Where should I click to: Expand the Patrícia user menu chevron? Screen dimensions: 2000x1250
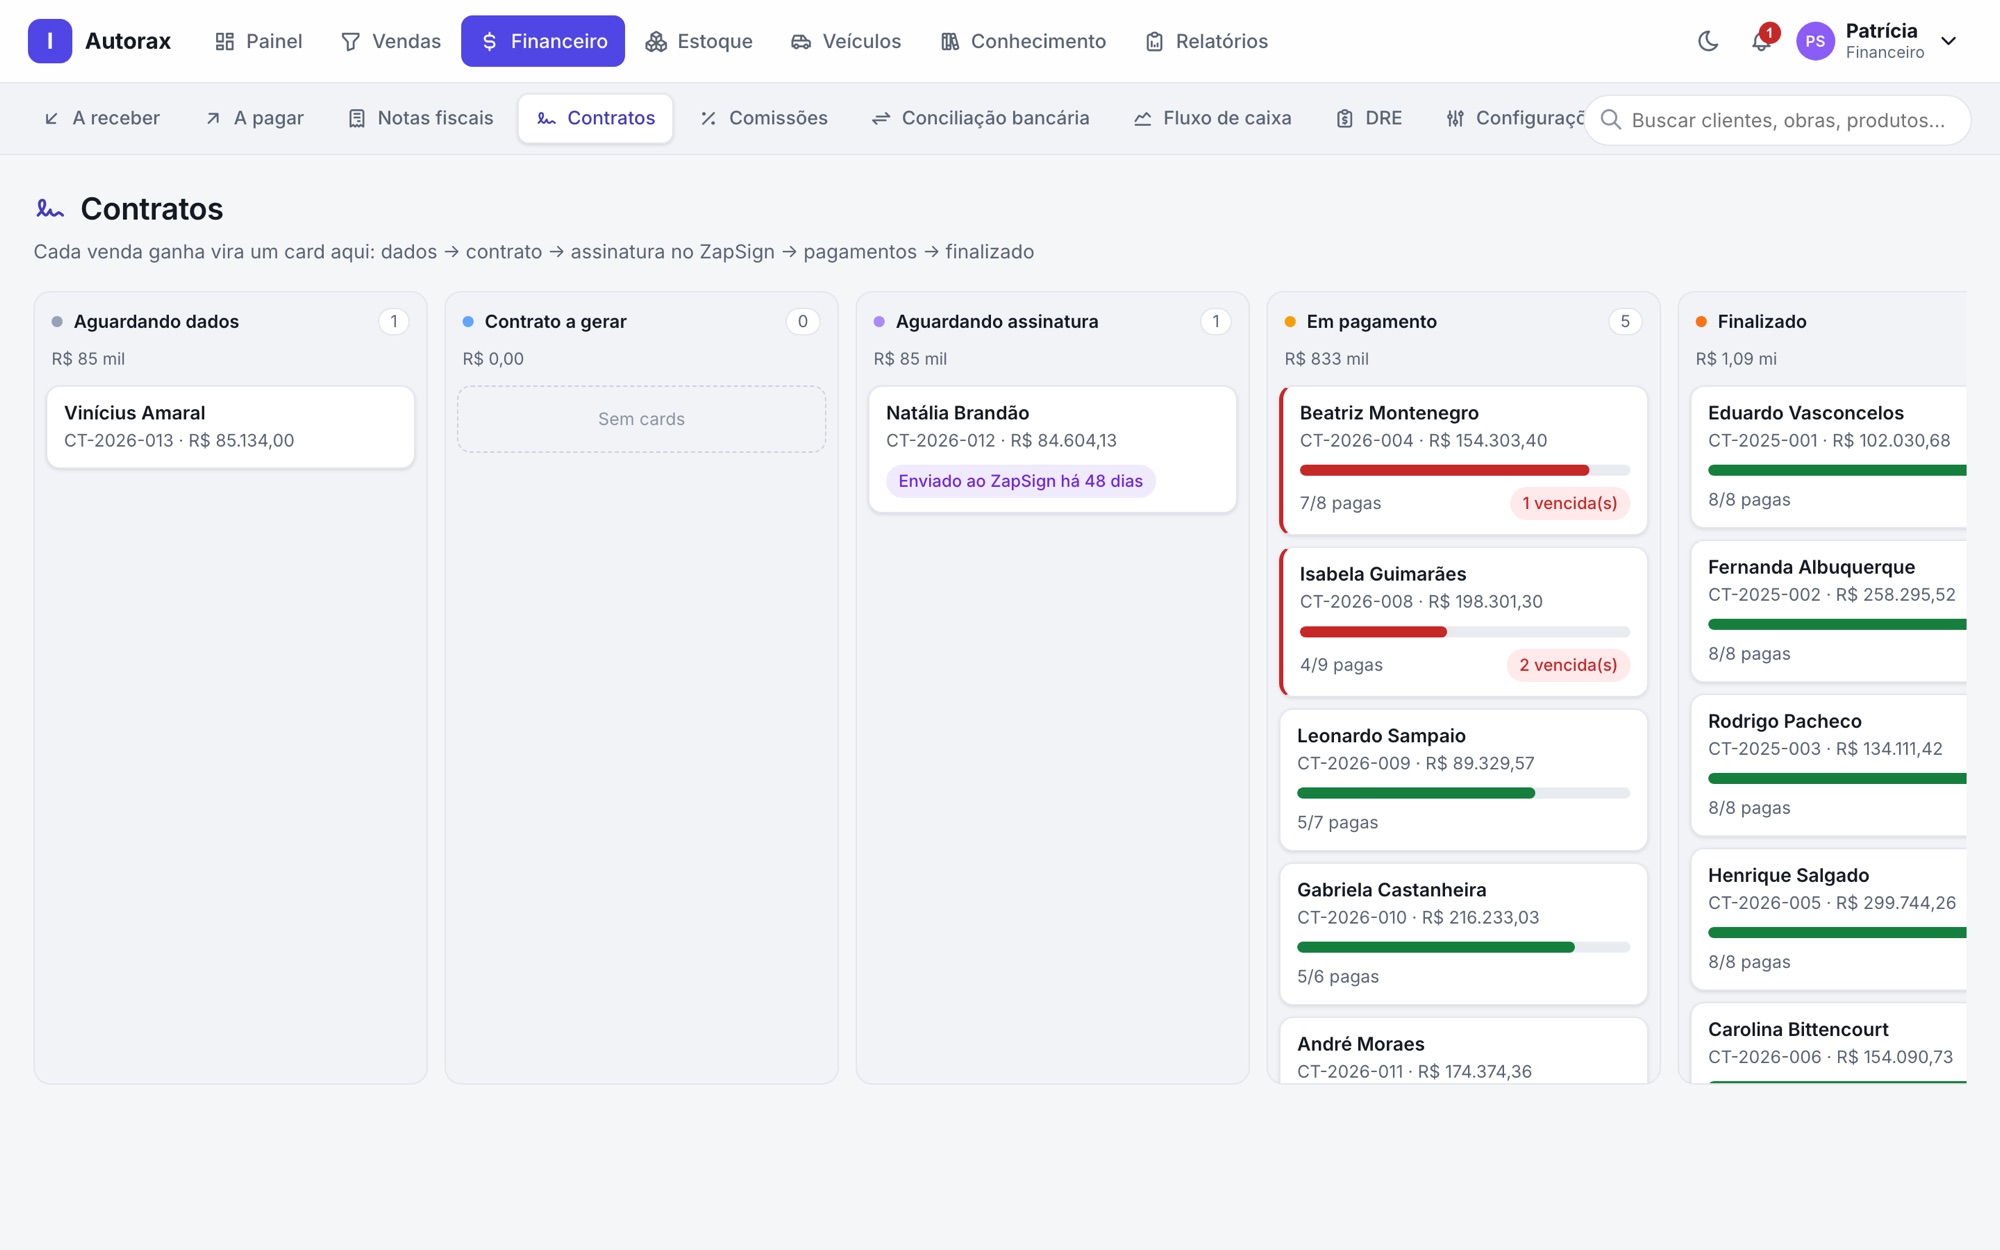(1948, 41)
